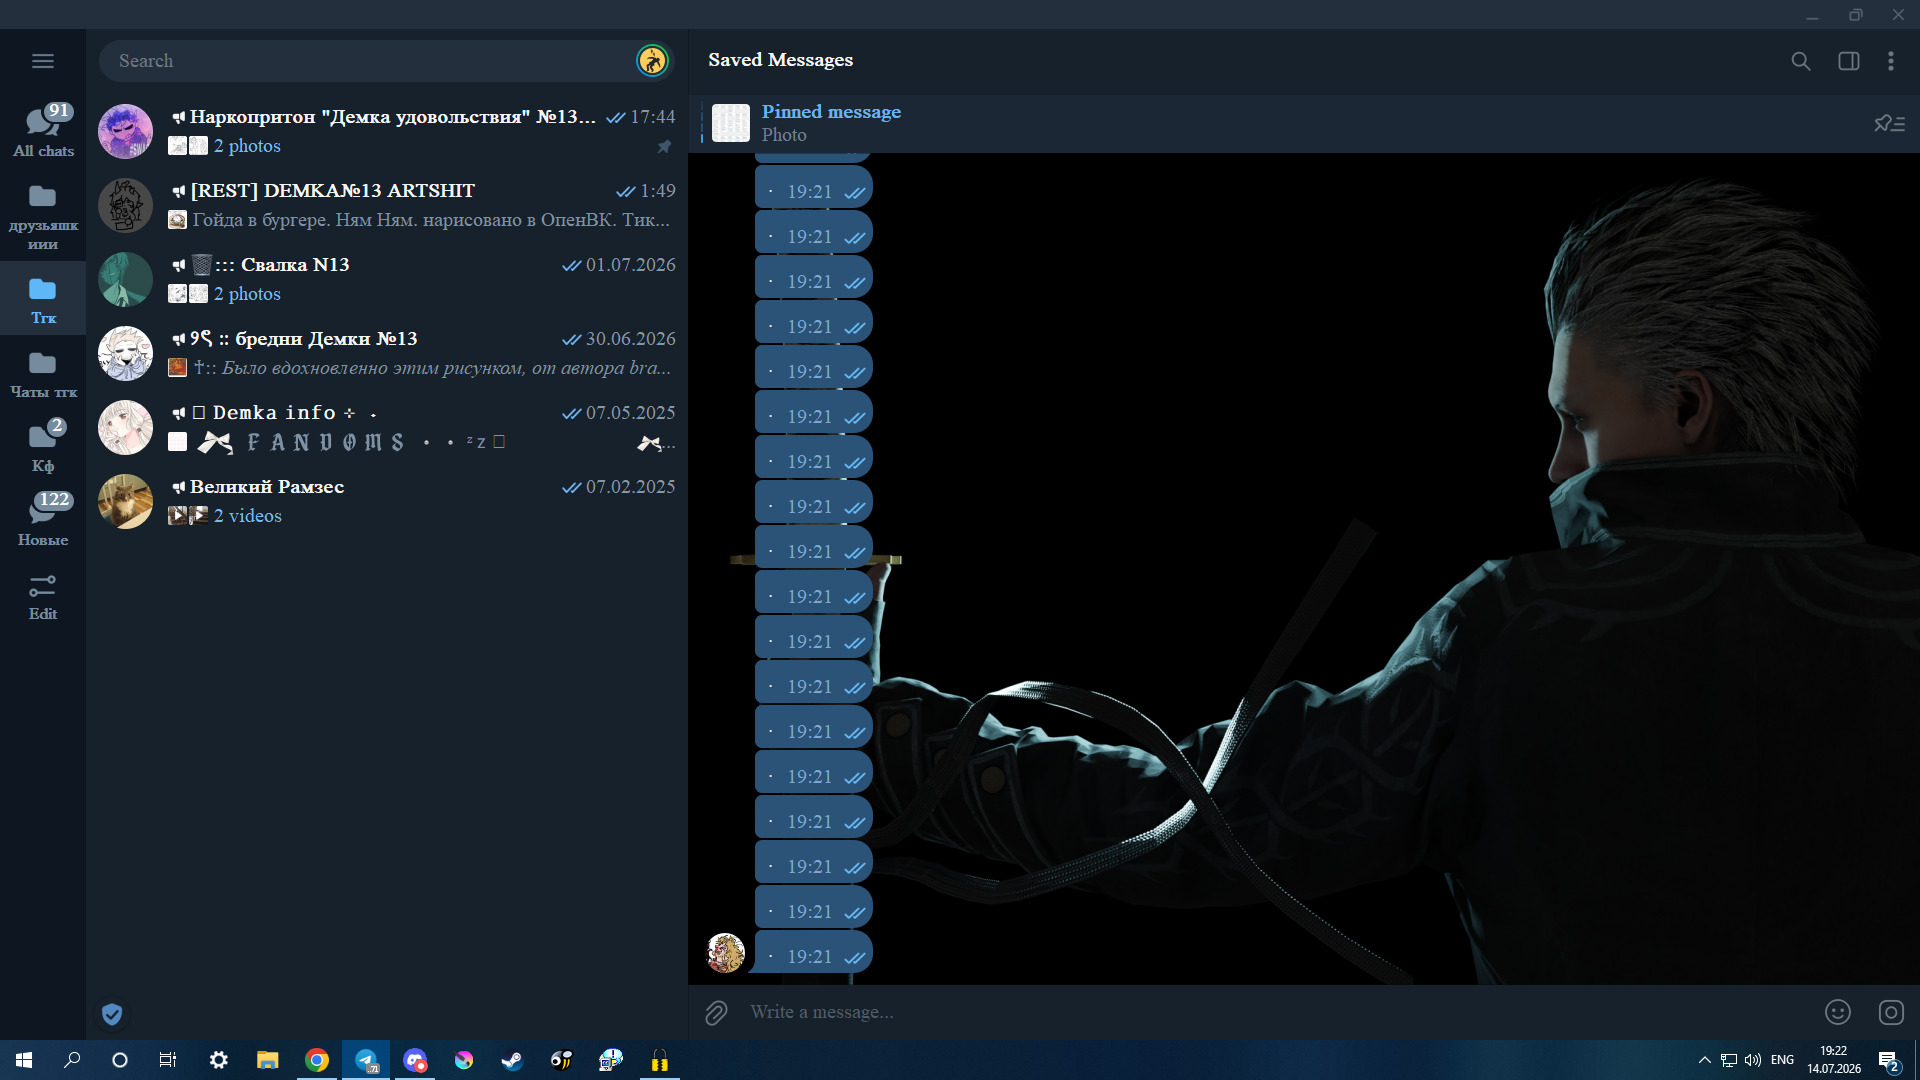Launch Google Chrome from taskbar
The image size is (1920, 1080).
point(316,1060)
